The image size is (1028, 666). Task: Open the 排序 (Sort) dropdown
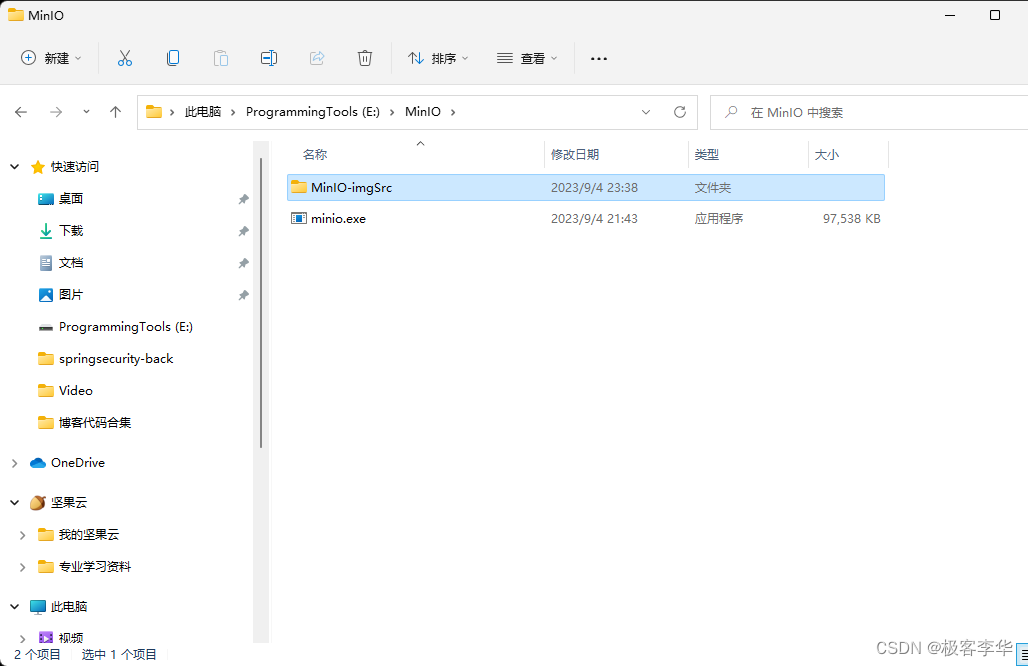438,58
